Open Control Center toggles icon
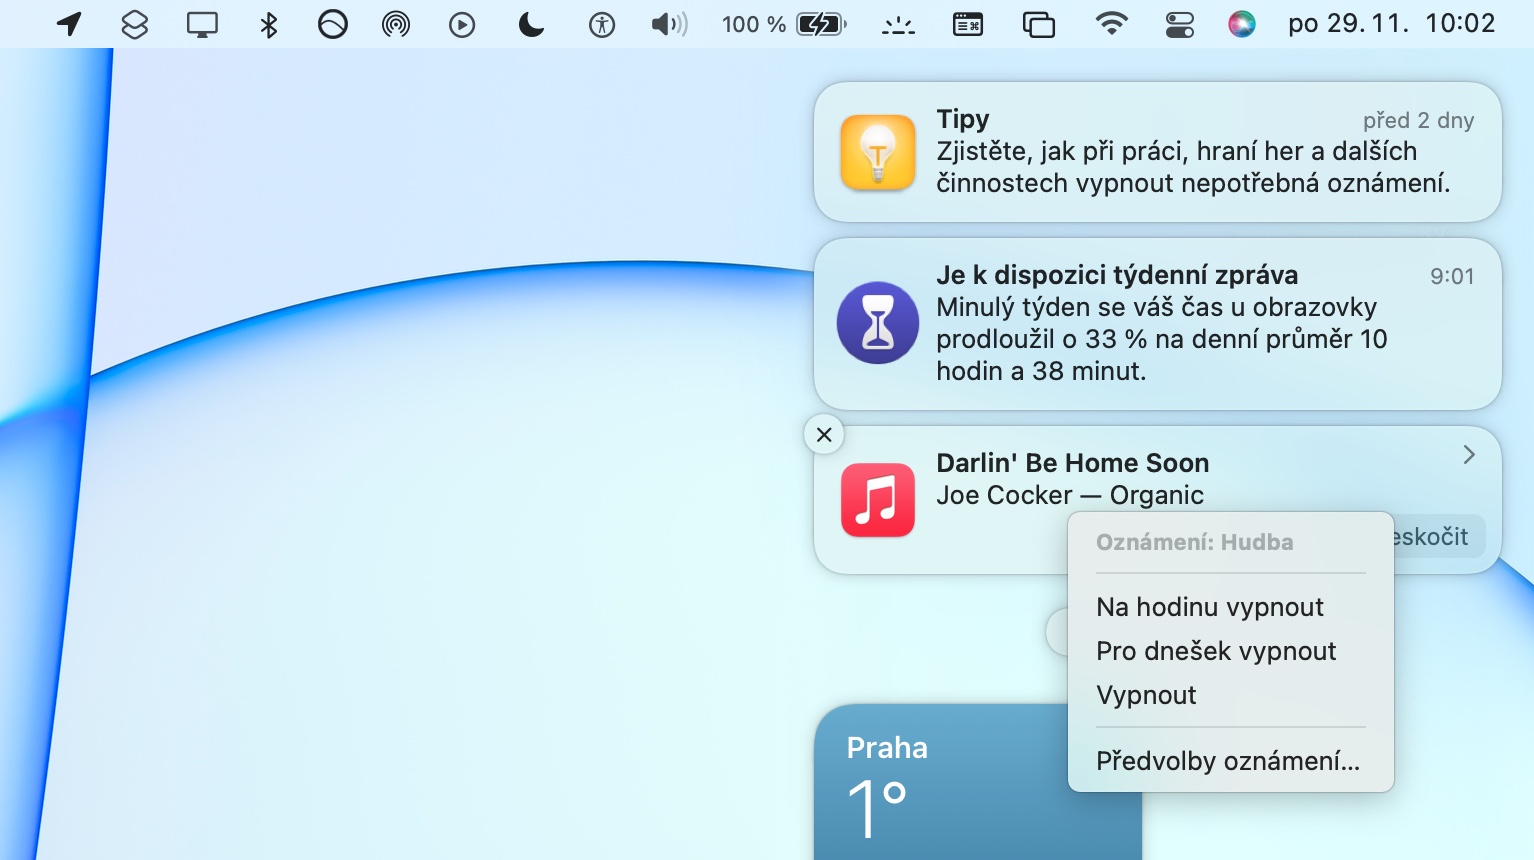 pyautogui.click(x=1180, y=24)
